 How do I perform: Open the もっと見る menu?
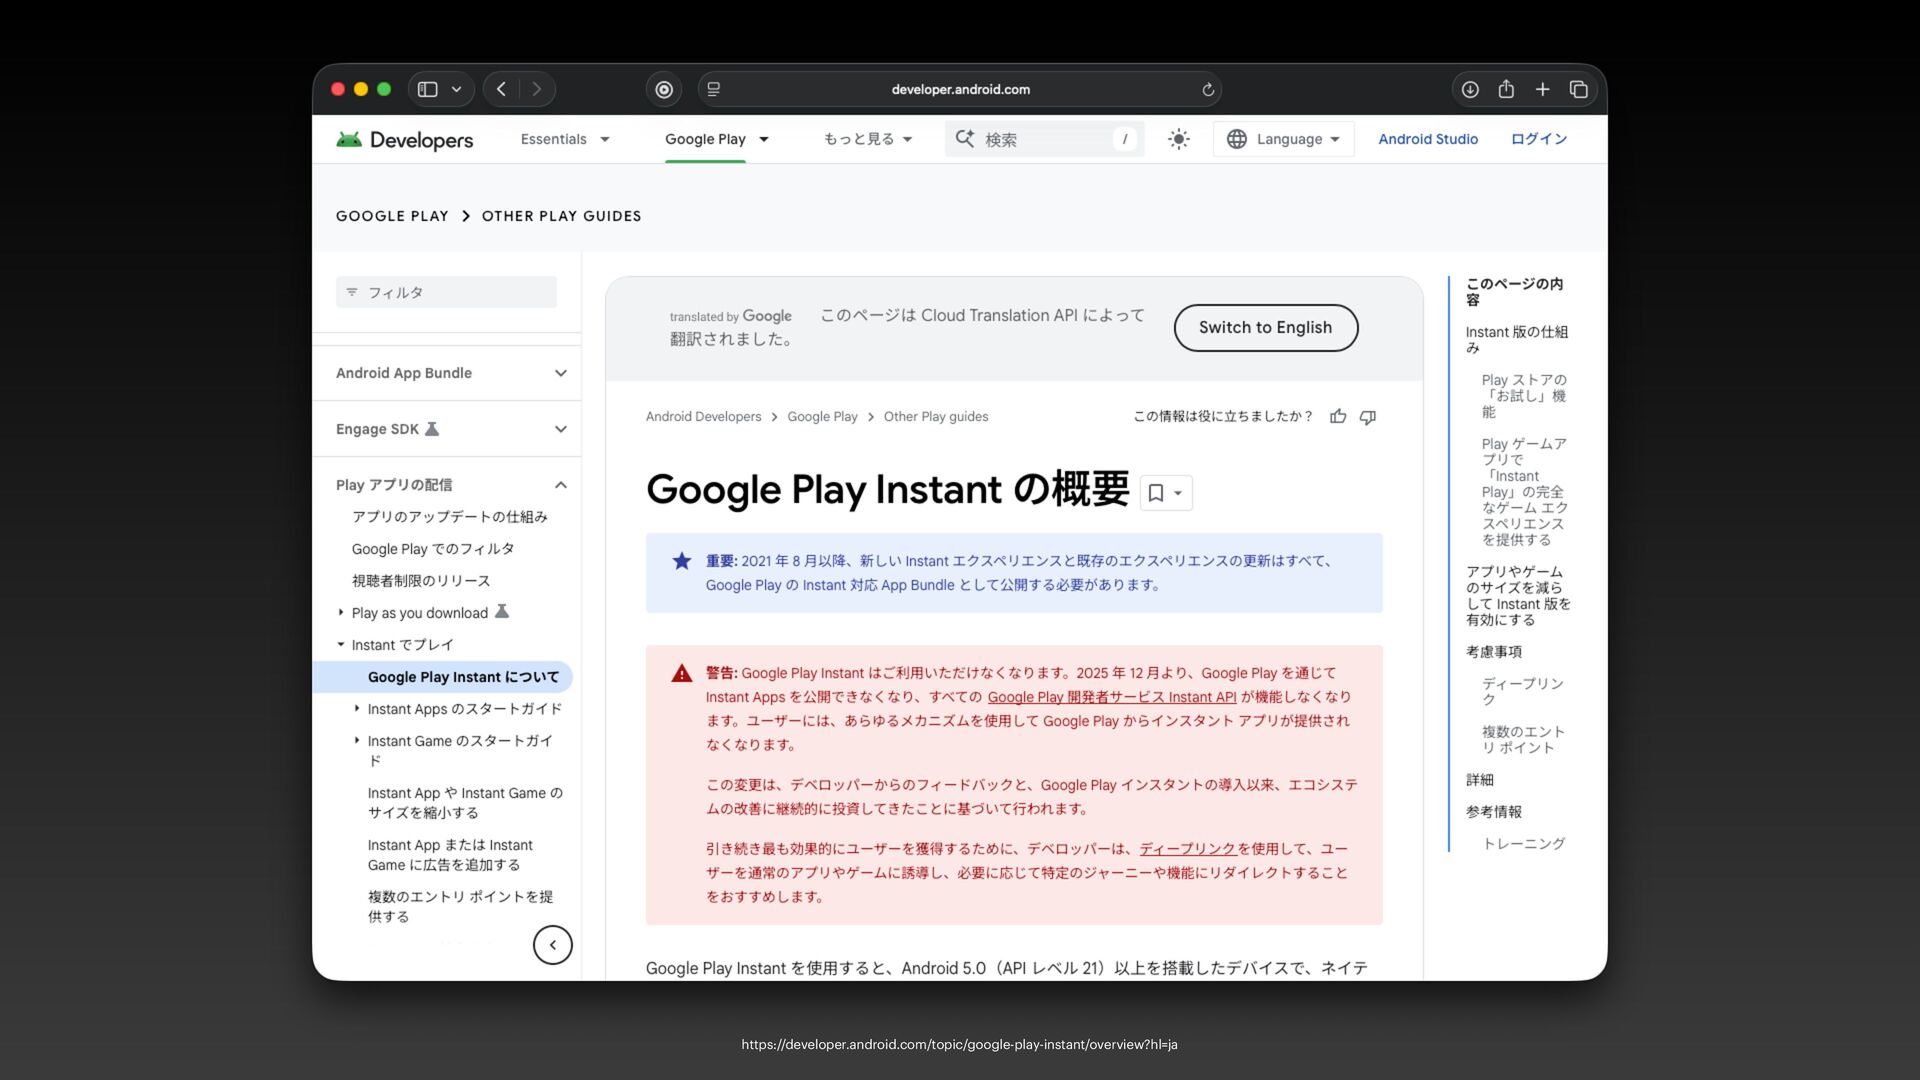[x=868, y=139]
